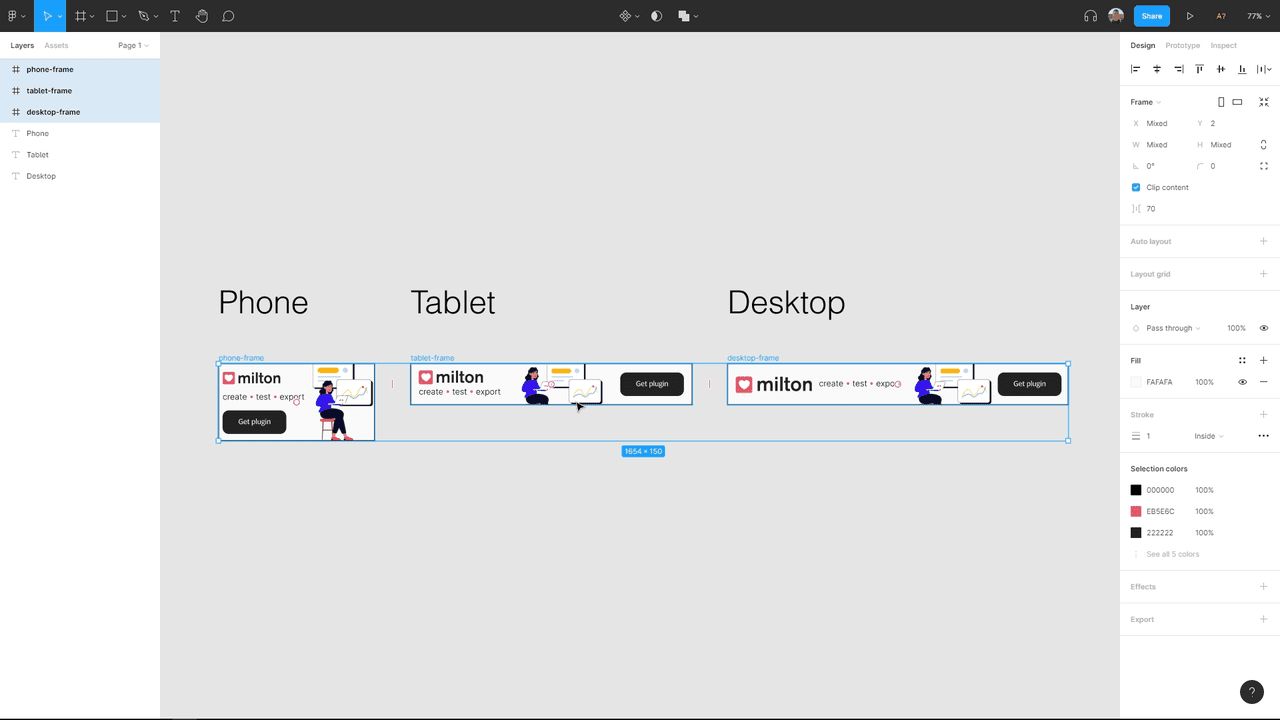Click Align bottom icon
The image size is (1280, 720).
1242,69
